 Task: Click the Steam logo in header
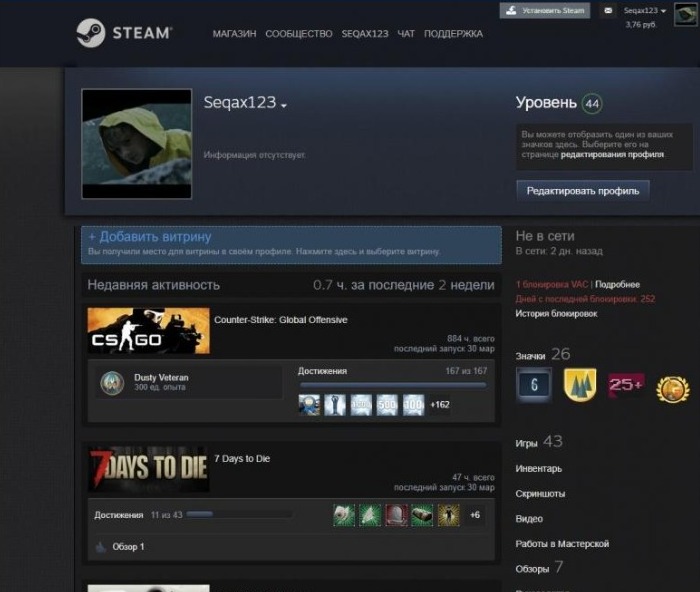click(124, 33)
